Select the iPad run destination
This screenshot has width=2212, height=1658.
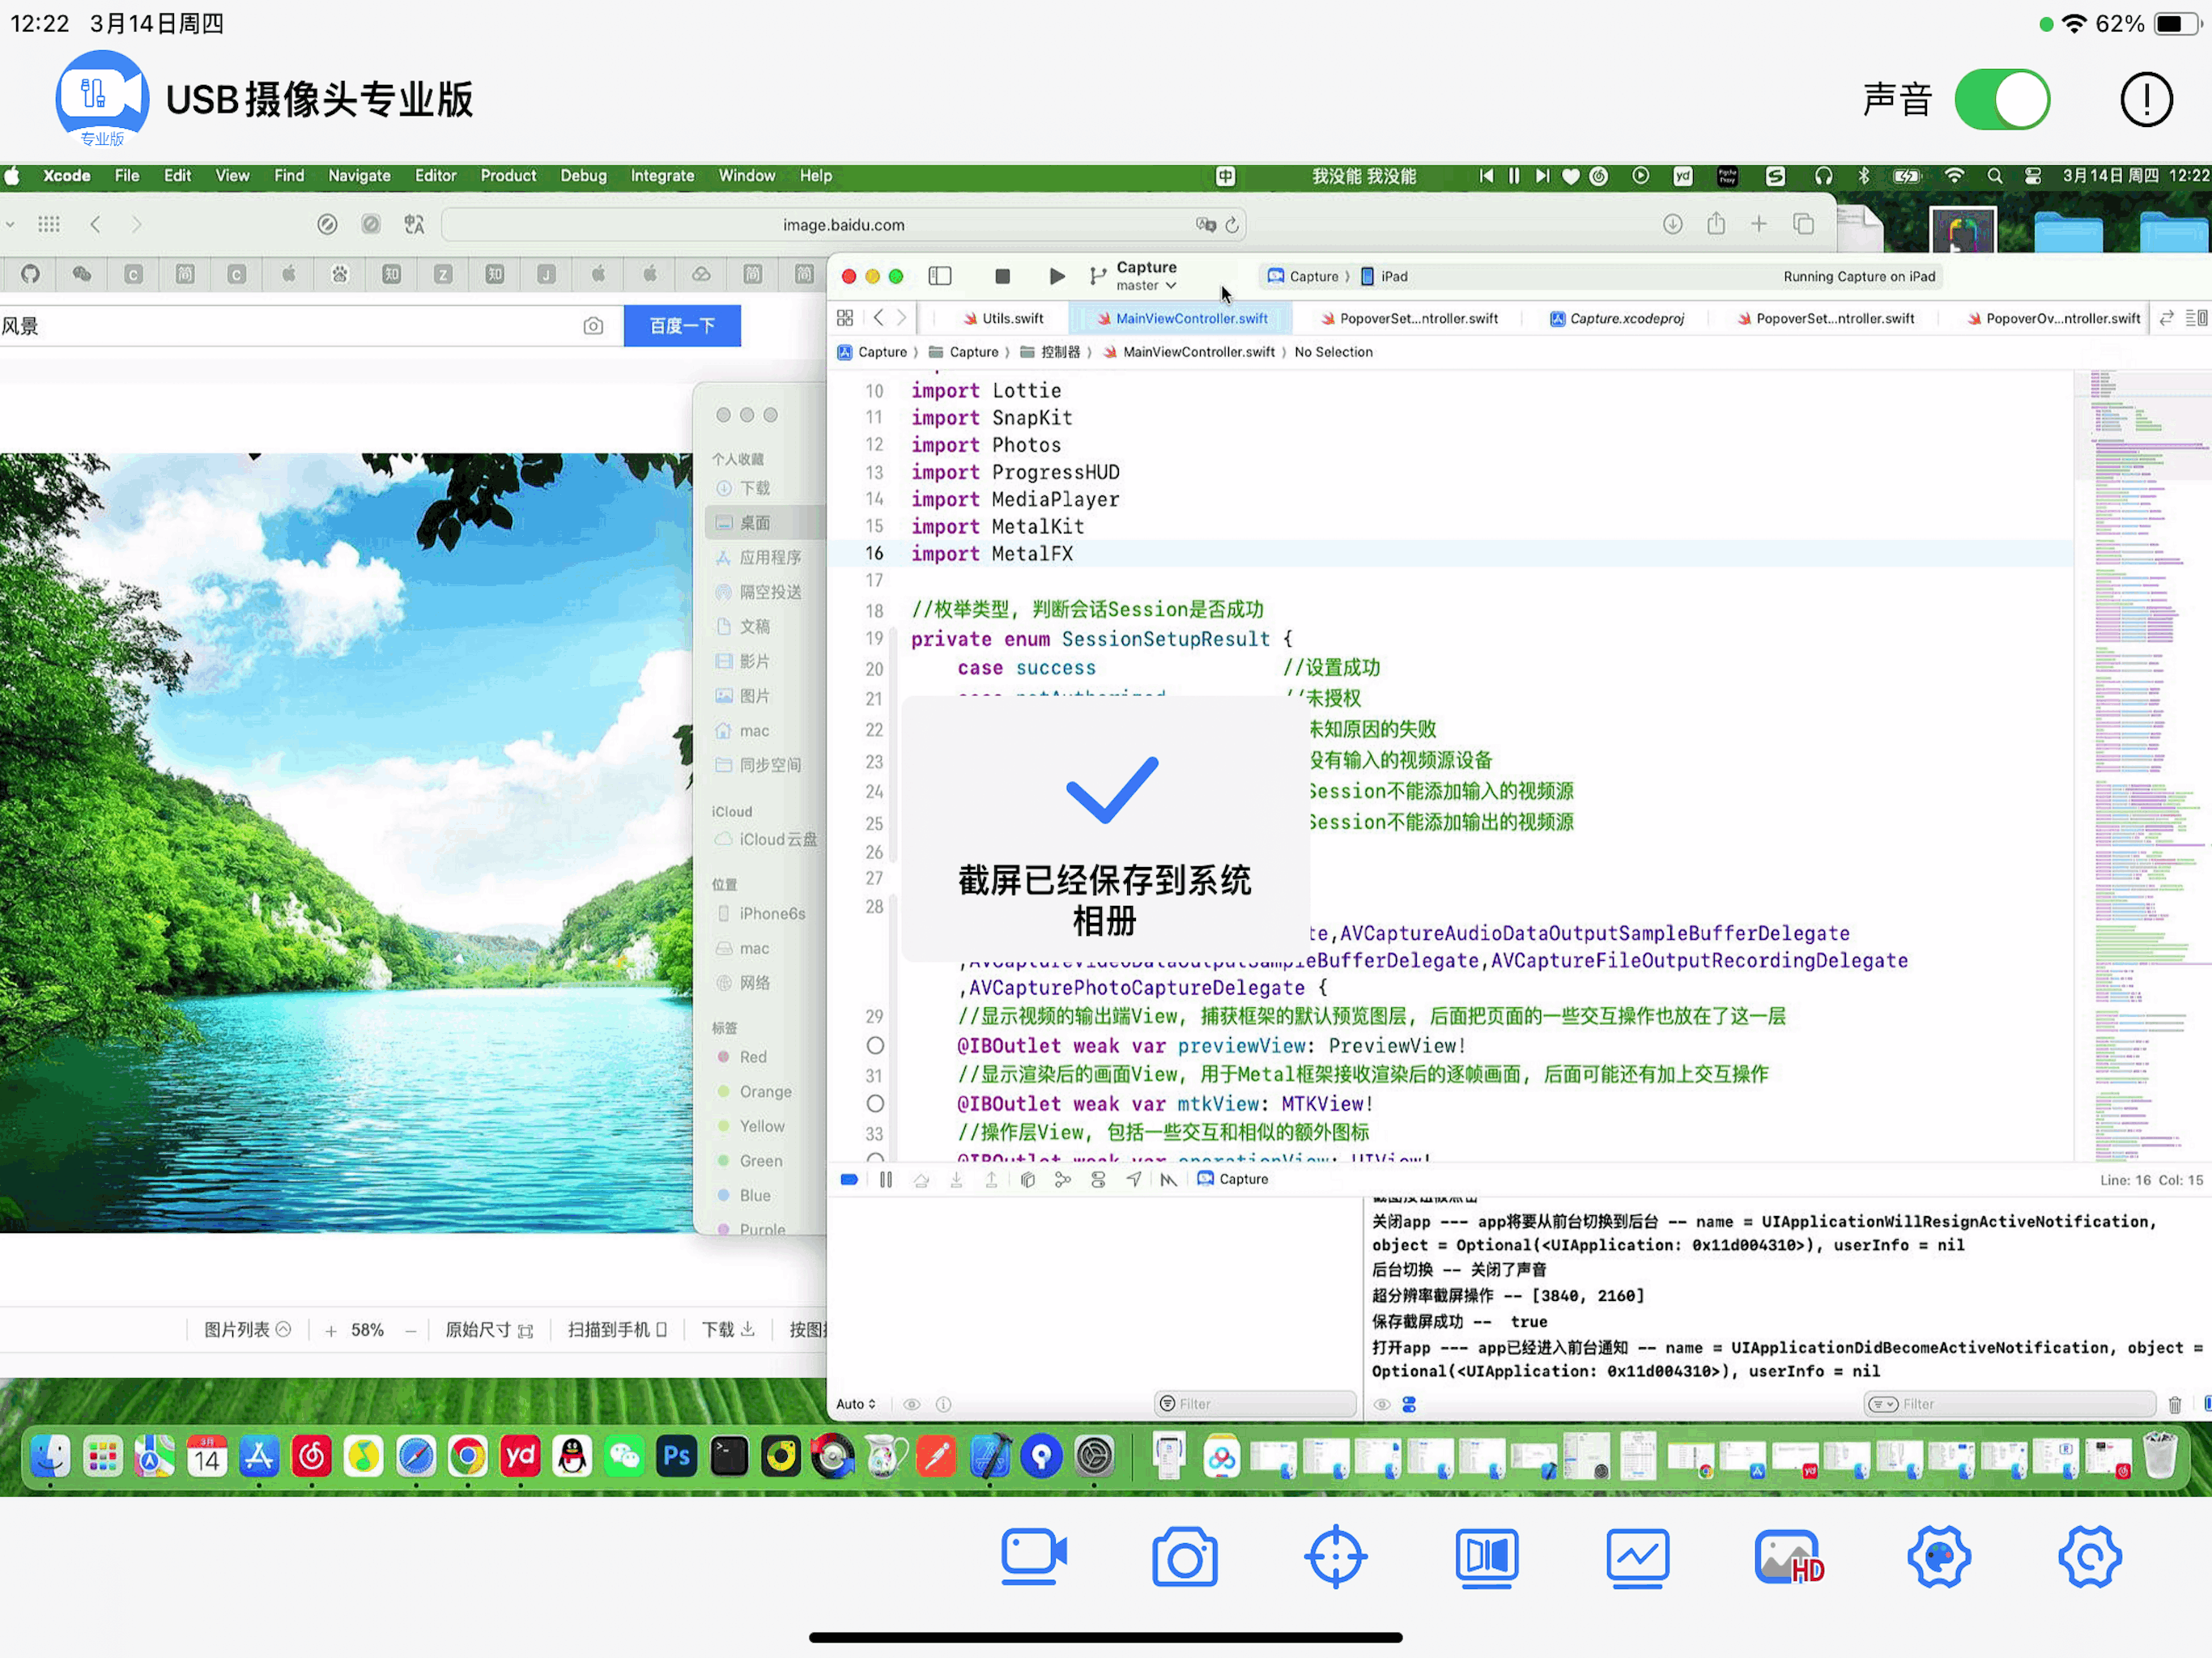point(1384,276)
